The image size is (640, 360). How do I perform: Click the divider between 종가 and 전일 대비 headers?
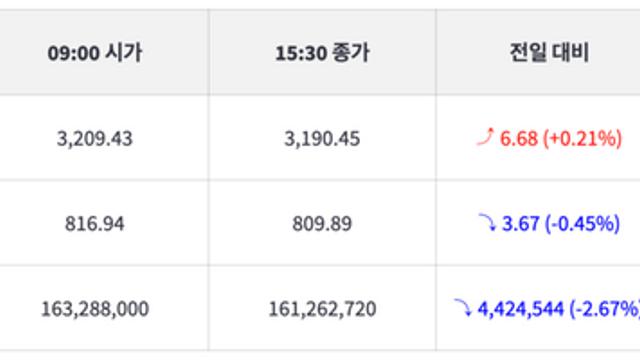(436, 52)
